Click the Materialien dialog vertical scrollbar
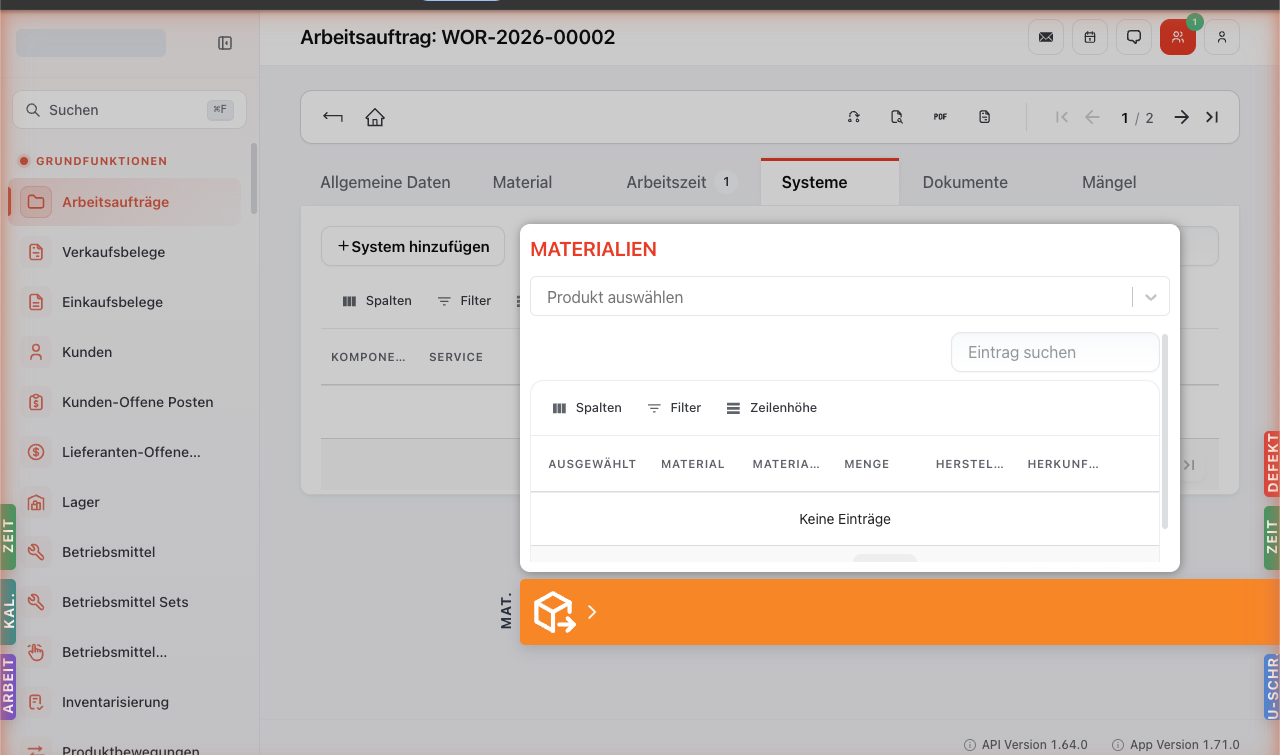Viewport: 1280px width, 755px height. click(x=1165, y=432)
